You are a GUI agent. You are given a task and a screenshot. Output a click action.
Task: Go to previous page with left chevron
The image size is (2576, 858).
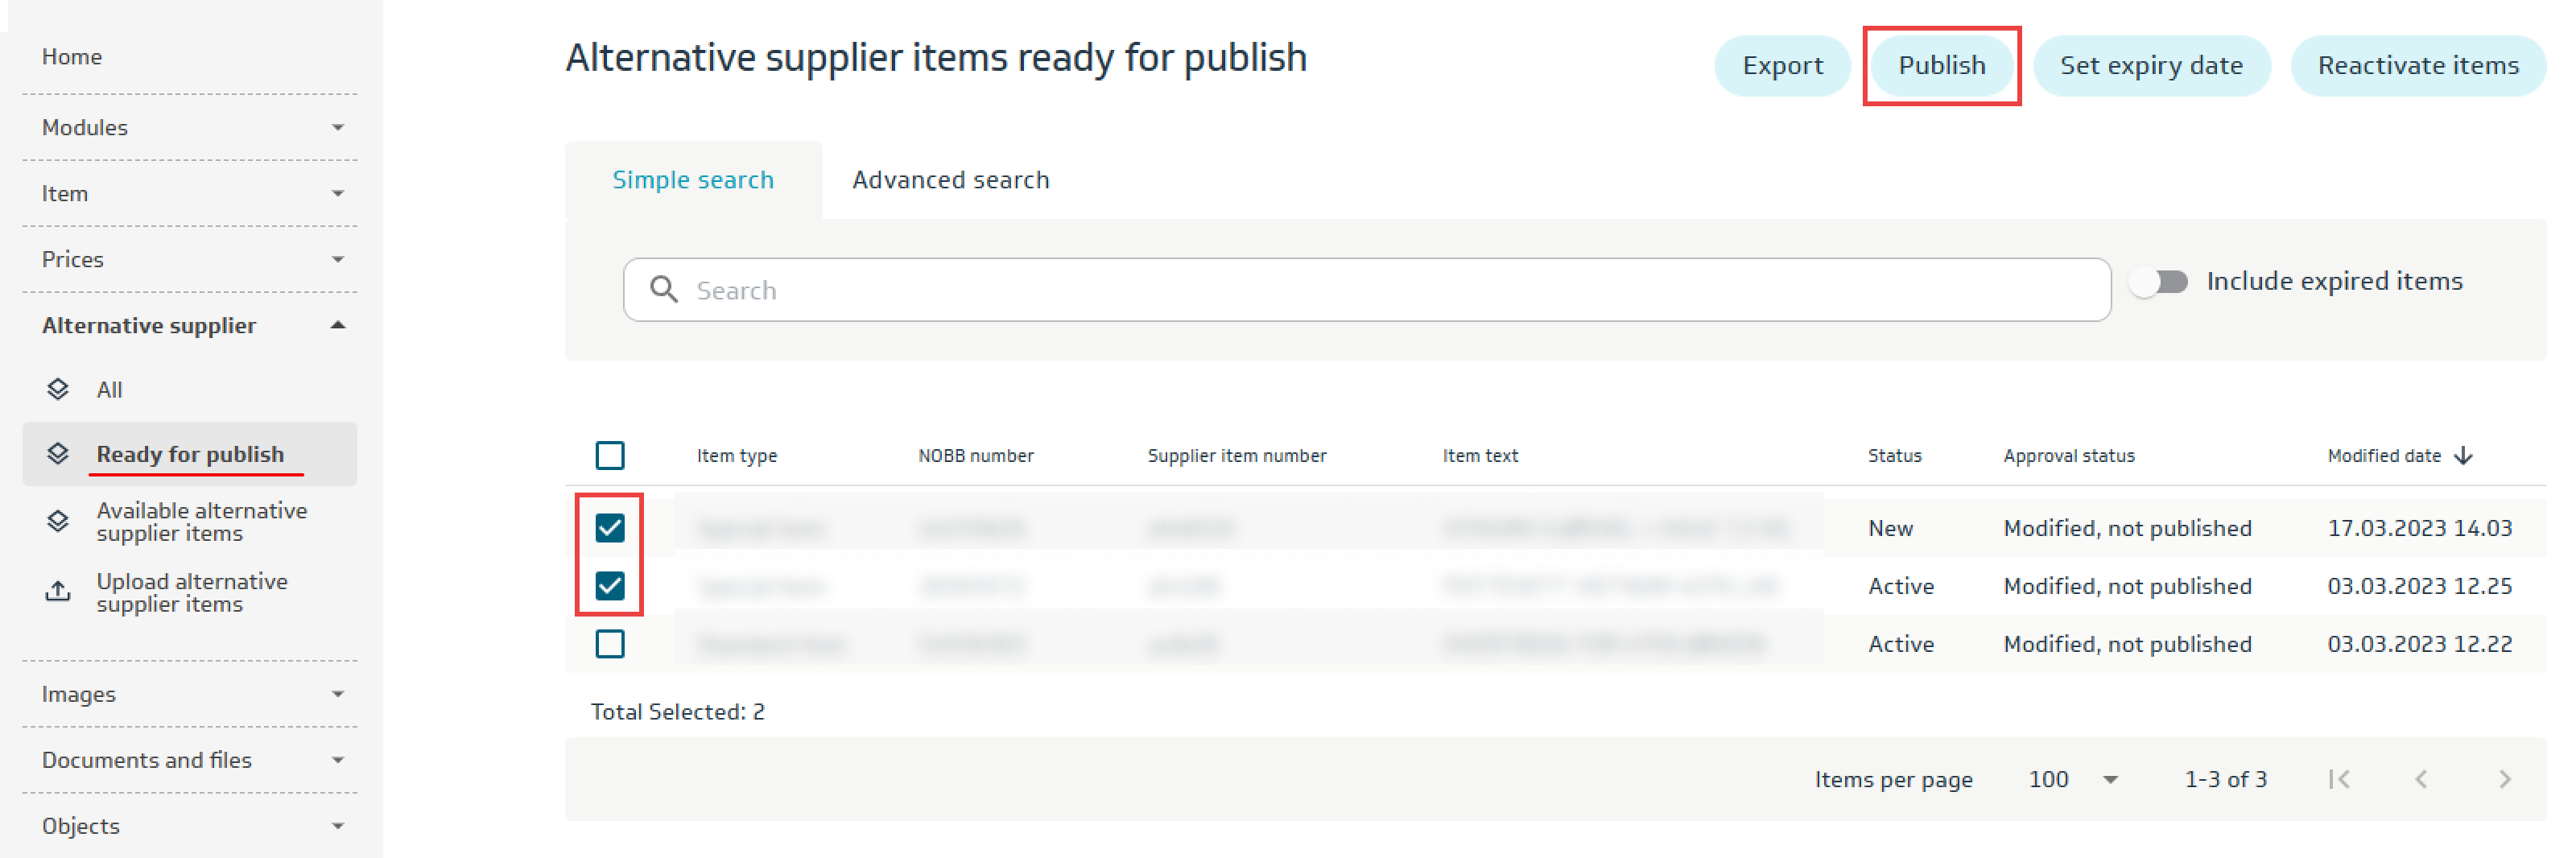2421,779
